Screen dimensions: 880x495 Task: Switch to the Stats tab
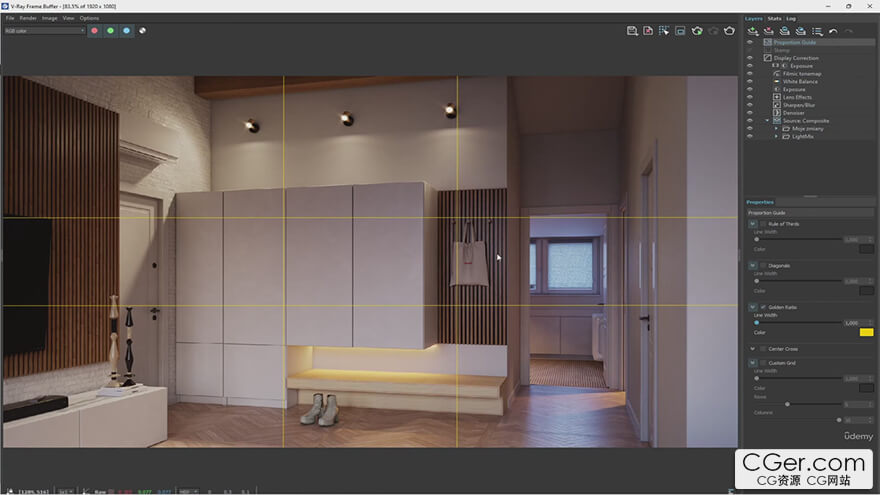click(774, 18)
